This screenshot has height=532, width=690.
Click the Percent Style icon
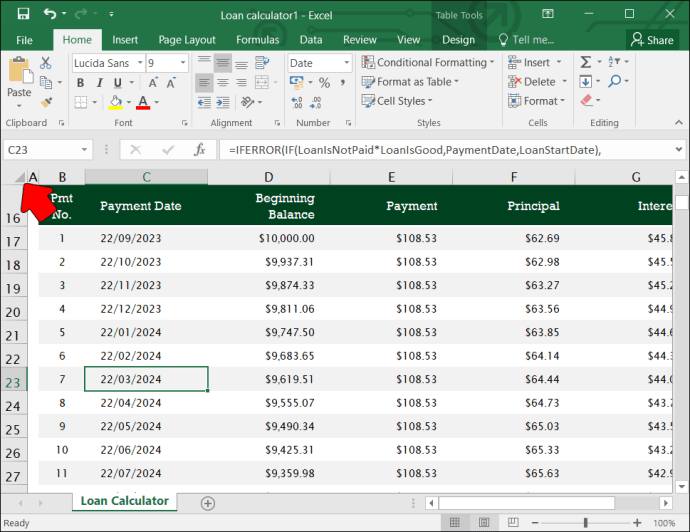point(324,82)
